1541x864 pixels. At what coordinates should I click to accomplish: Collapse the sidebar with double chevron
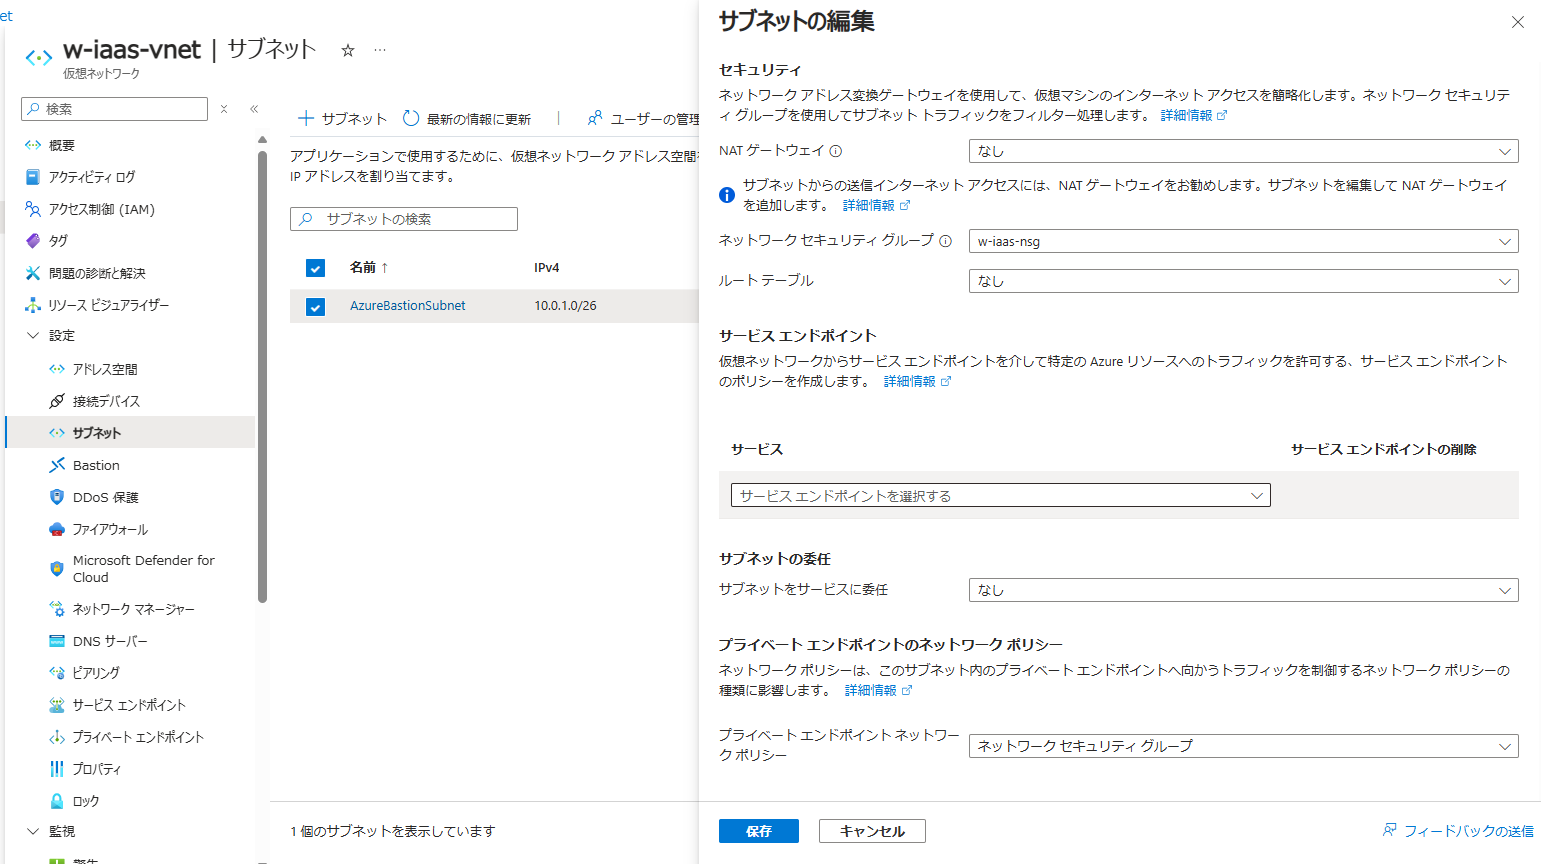point(254,109)
